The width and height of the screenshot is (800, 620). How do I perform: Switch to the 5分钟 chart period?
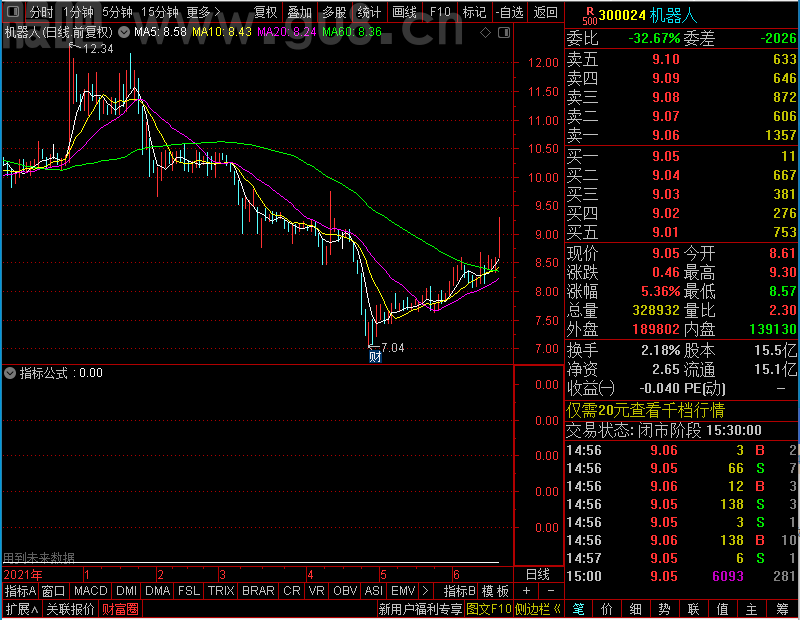(117, 12)
